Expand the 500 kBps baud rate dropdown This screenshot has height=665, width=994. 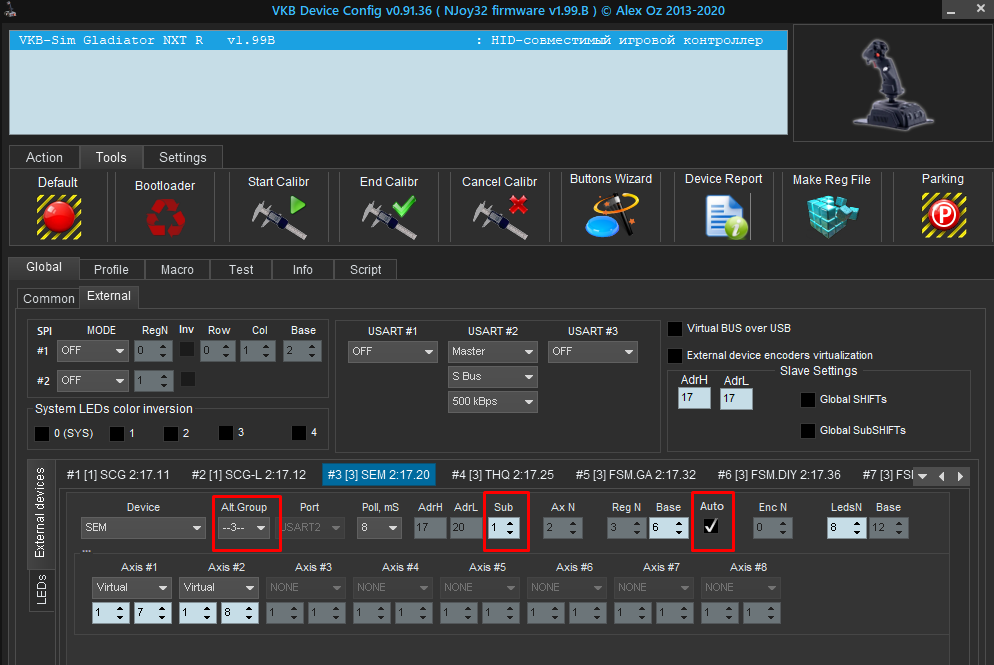pyautogui.click(x=492, y=402)
